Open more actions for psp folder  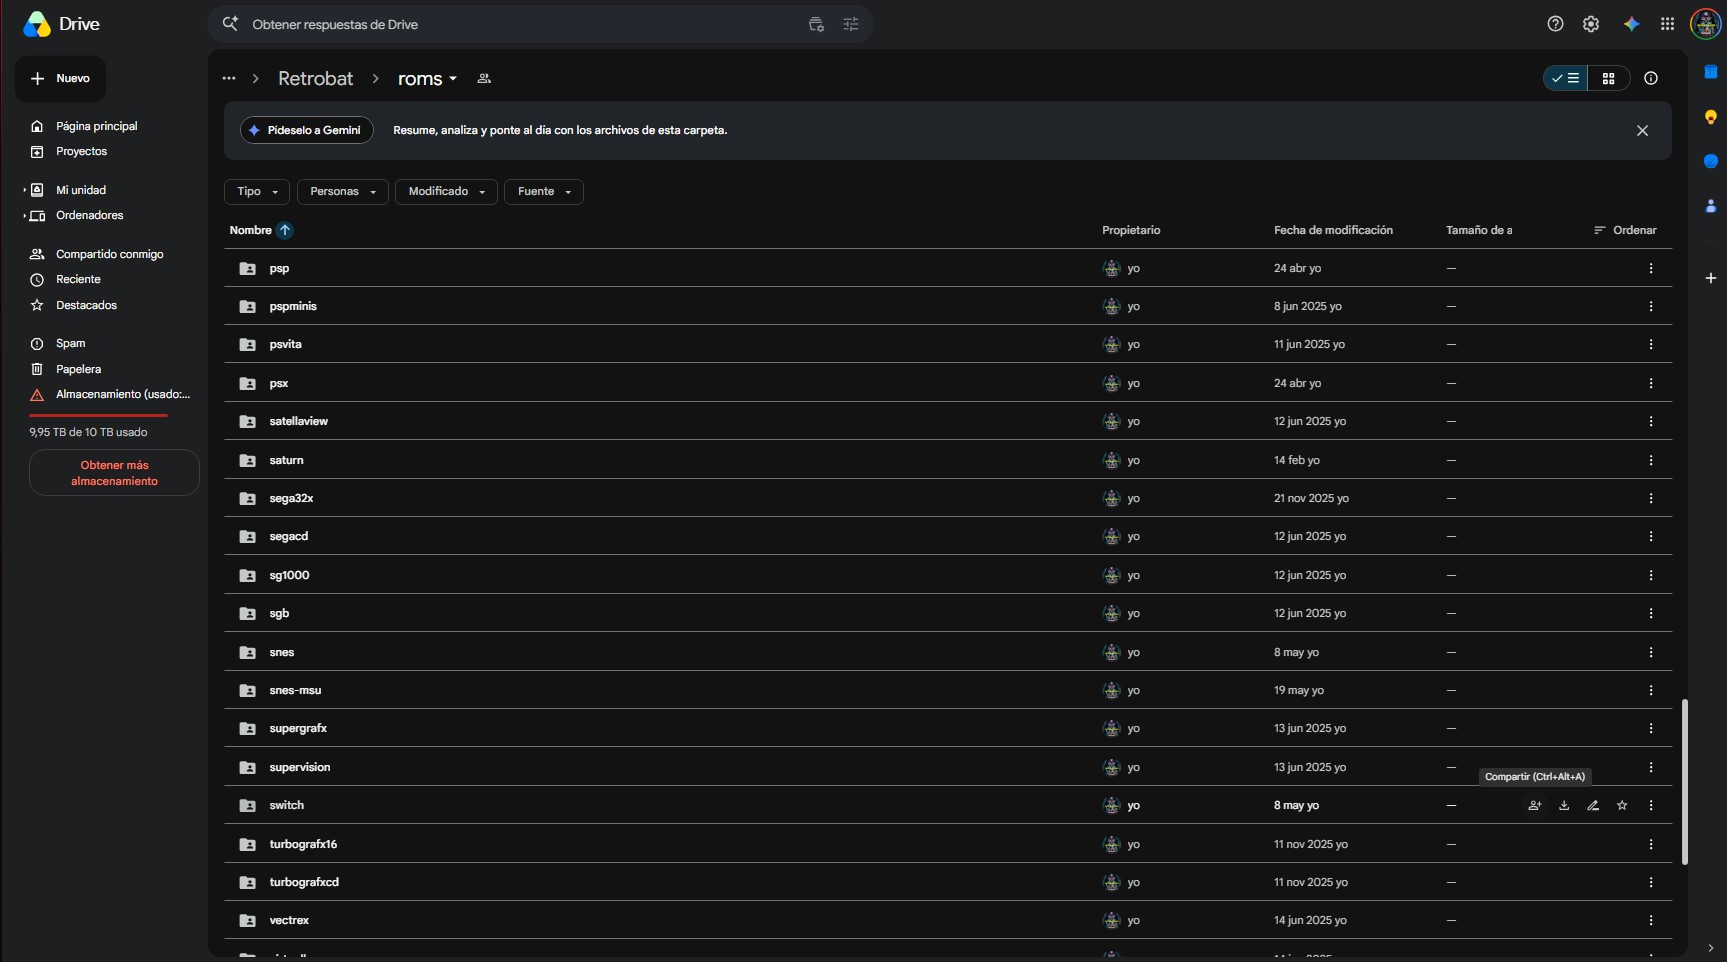tap(1651, 268)
